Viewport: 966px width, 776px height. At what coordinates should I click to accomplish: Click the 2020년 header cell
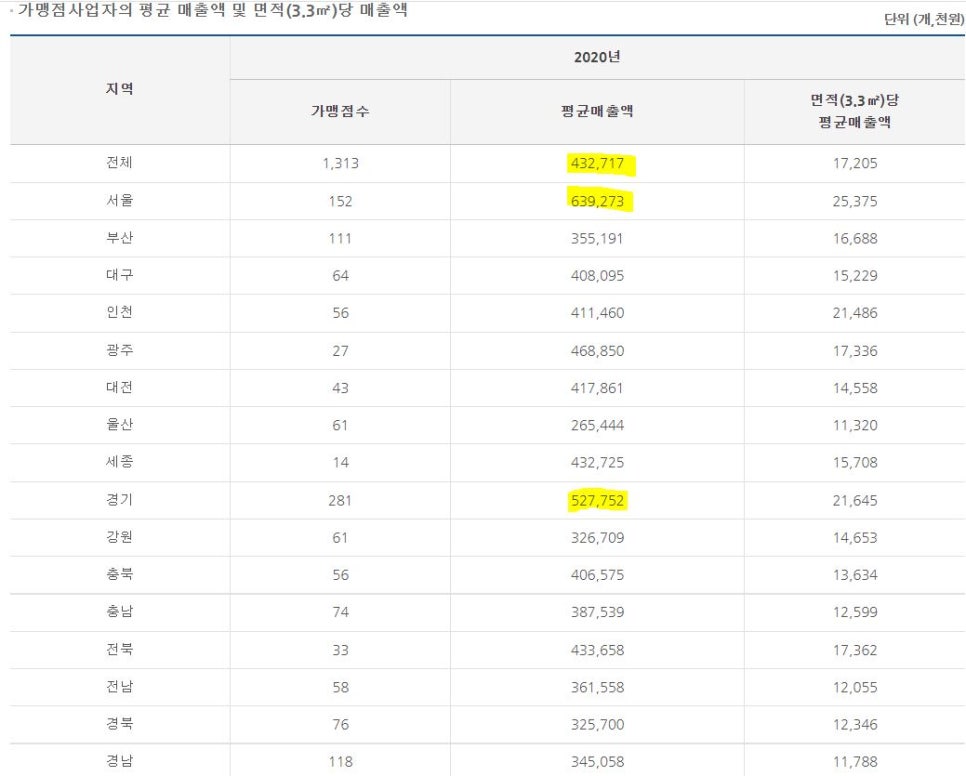(x=597, y=57)
